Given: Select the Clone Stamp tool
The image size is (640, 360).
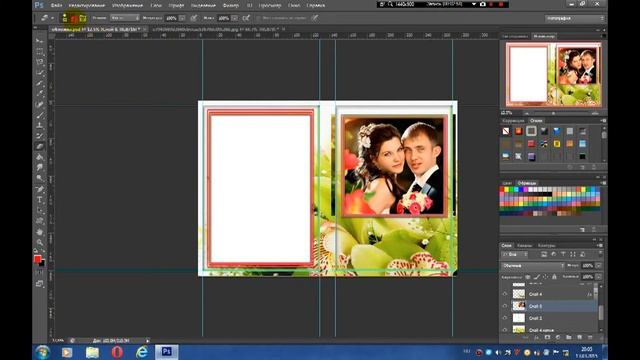Looking at the screenshot, I should 40,125.
